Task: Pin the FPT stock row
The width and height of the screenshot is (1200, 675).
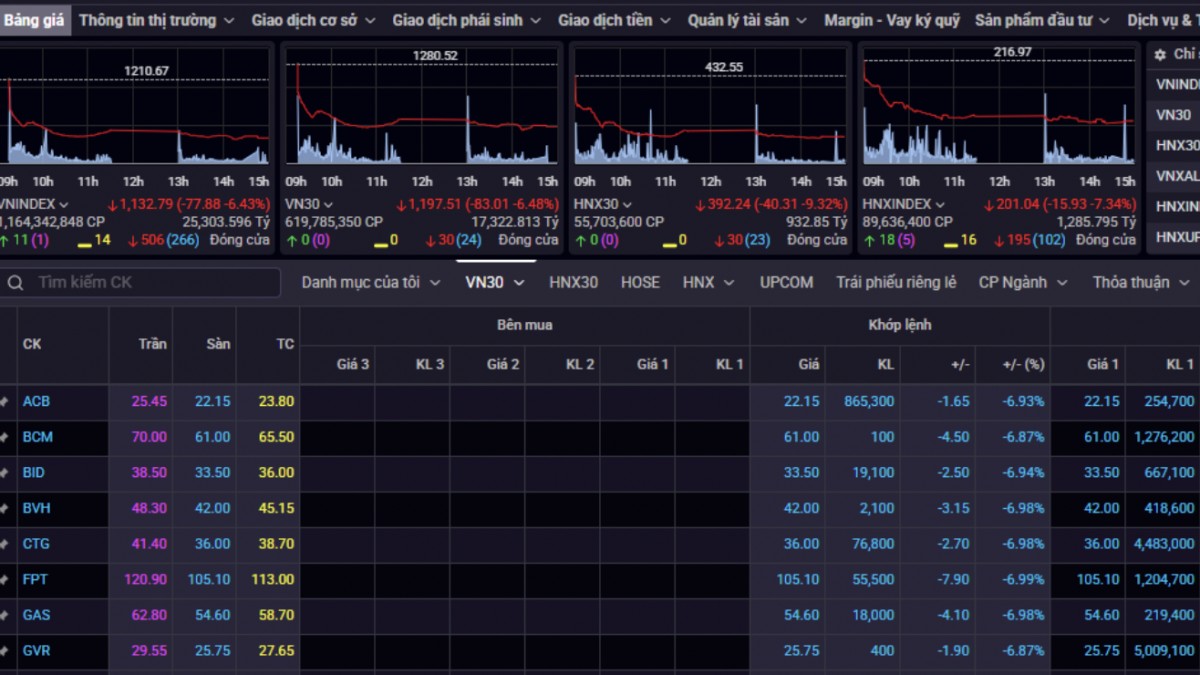Action: [5, 580]
